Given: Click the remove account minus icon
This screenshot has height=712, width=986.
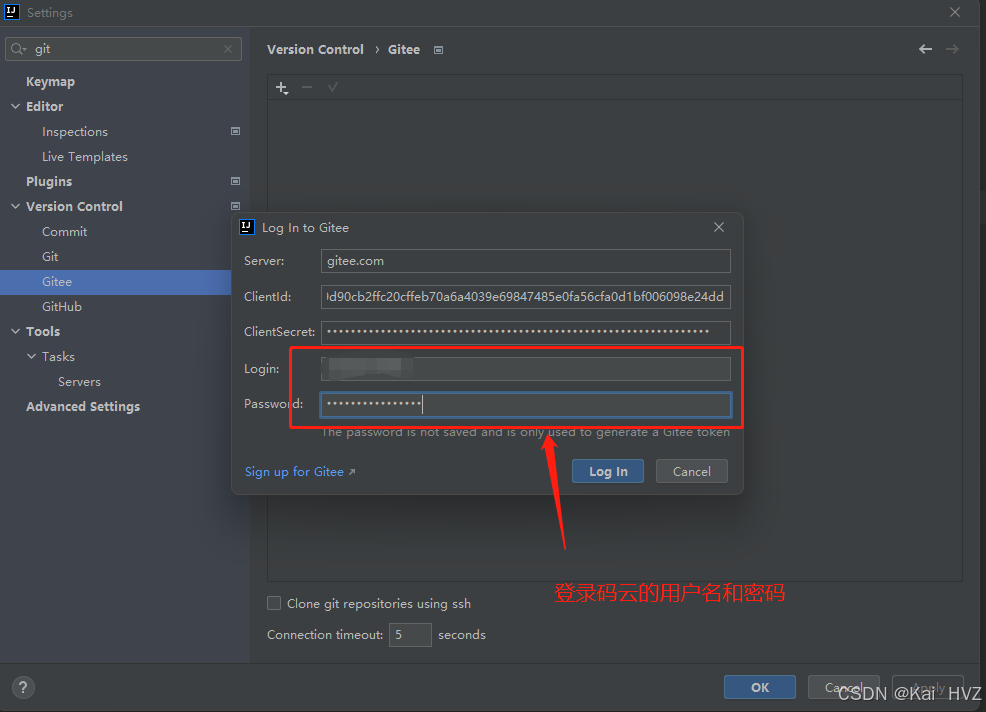Looking at the screenshot, I should (x=307, y=87).
